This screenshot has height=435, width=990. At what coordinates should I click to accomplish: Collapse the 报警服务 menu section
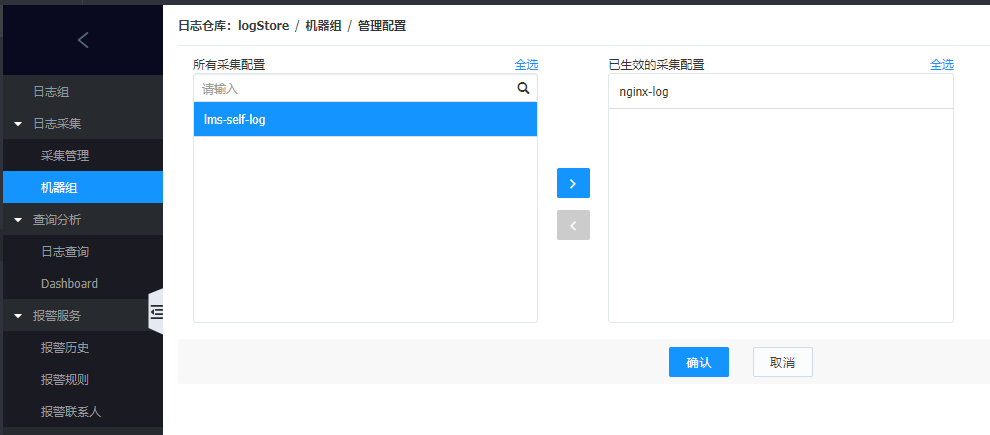click(18, 316)
